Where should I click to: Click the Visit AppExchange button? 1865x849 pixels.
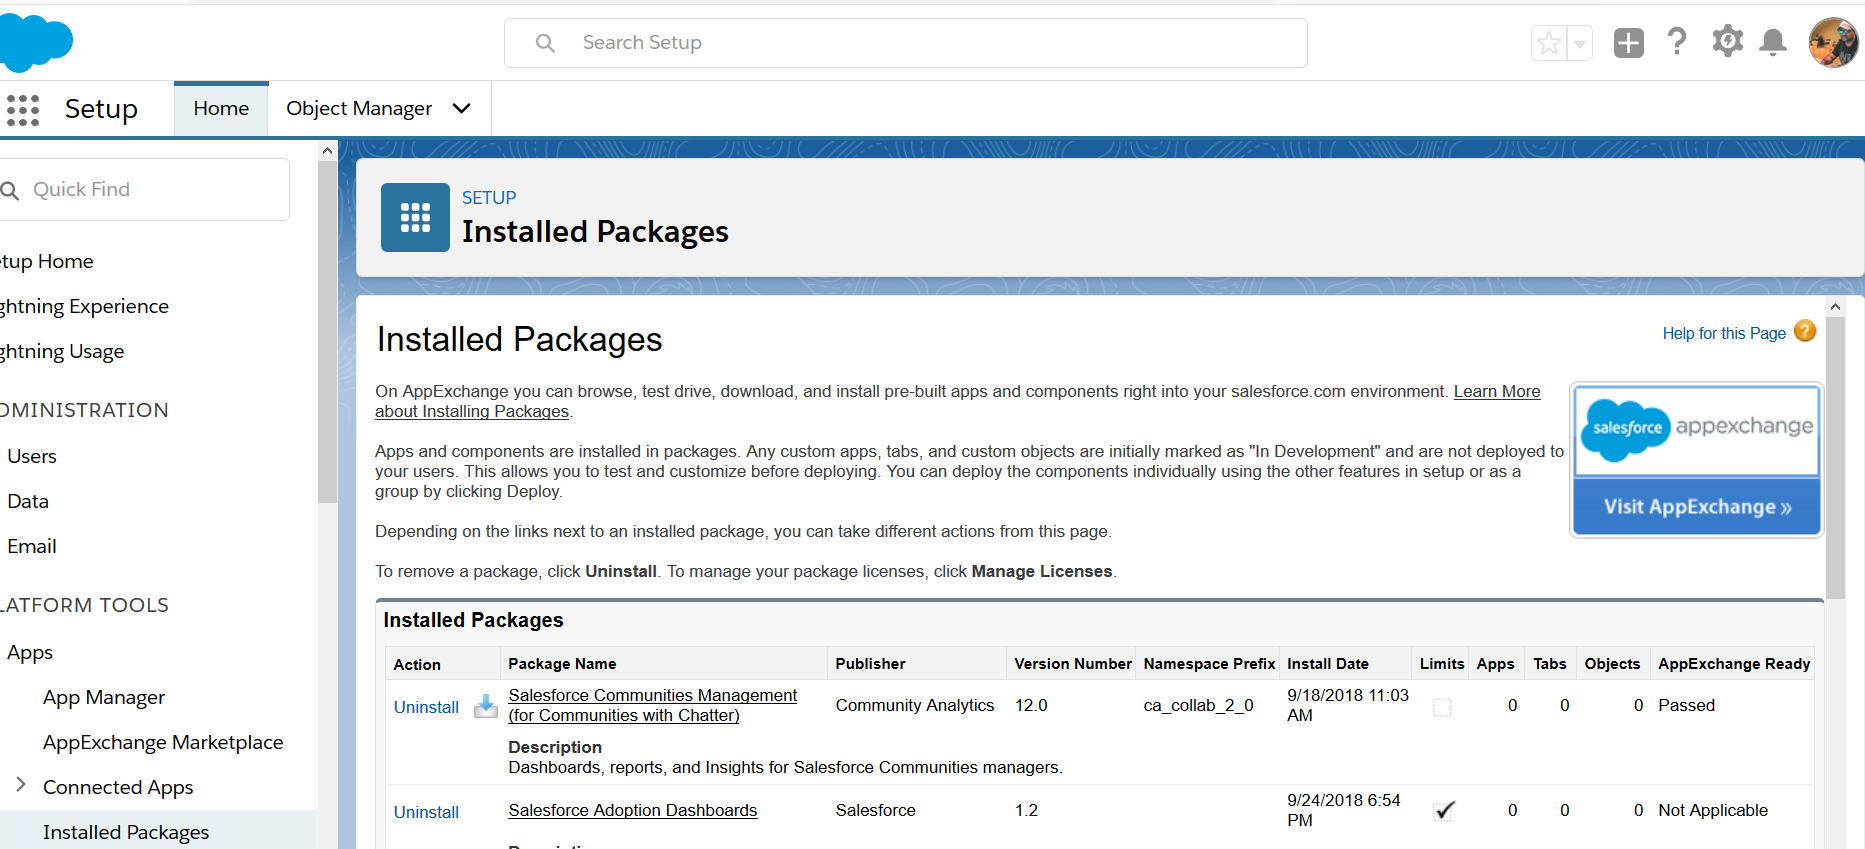tap(1697, 507)
